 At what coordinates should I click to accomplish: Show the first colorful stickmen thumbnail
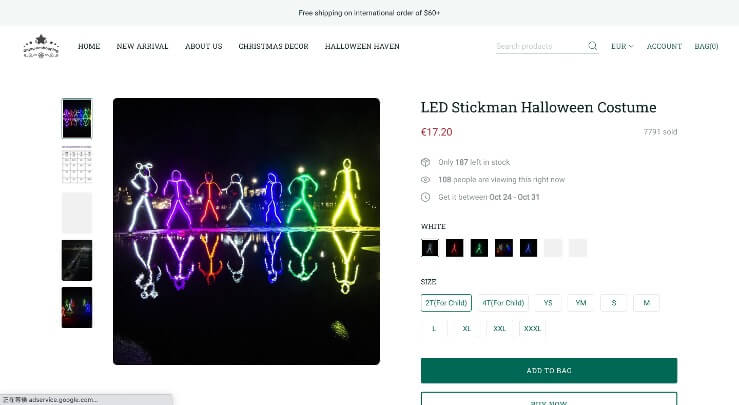click(77, 118)
